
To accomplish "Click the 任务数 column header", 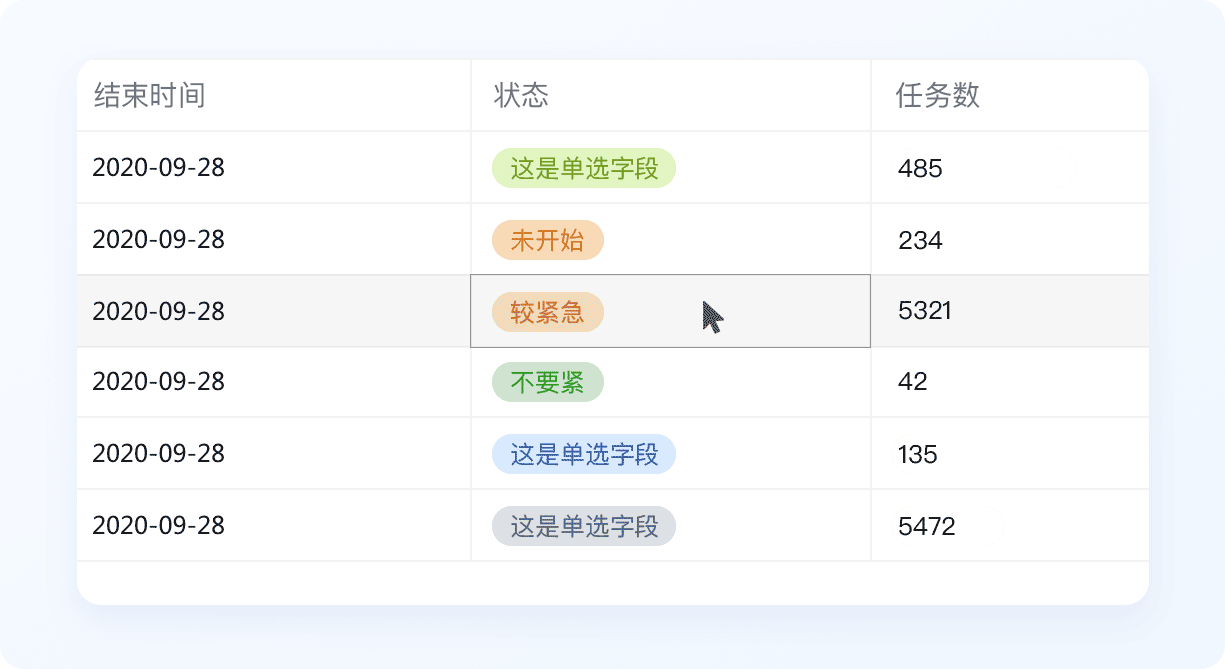I will point(937,96).
